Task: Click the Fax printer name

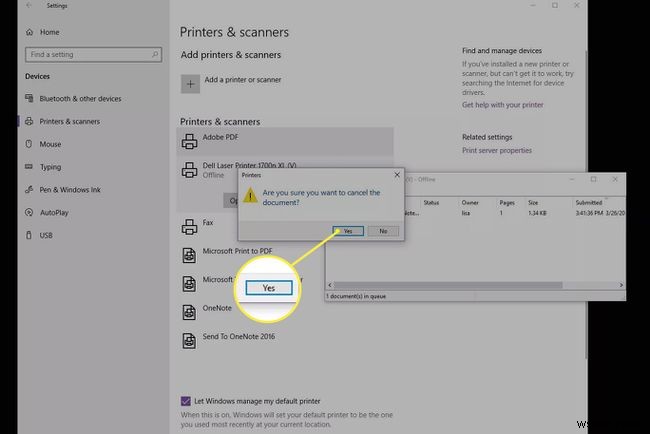Action: coord(208,223)
